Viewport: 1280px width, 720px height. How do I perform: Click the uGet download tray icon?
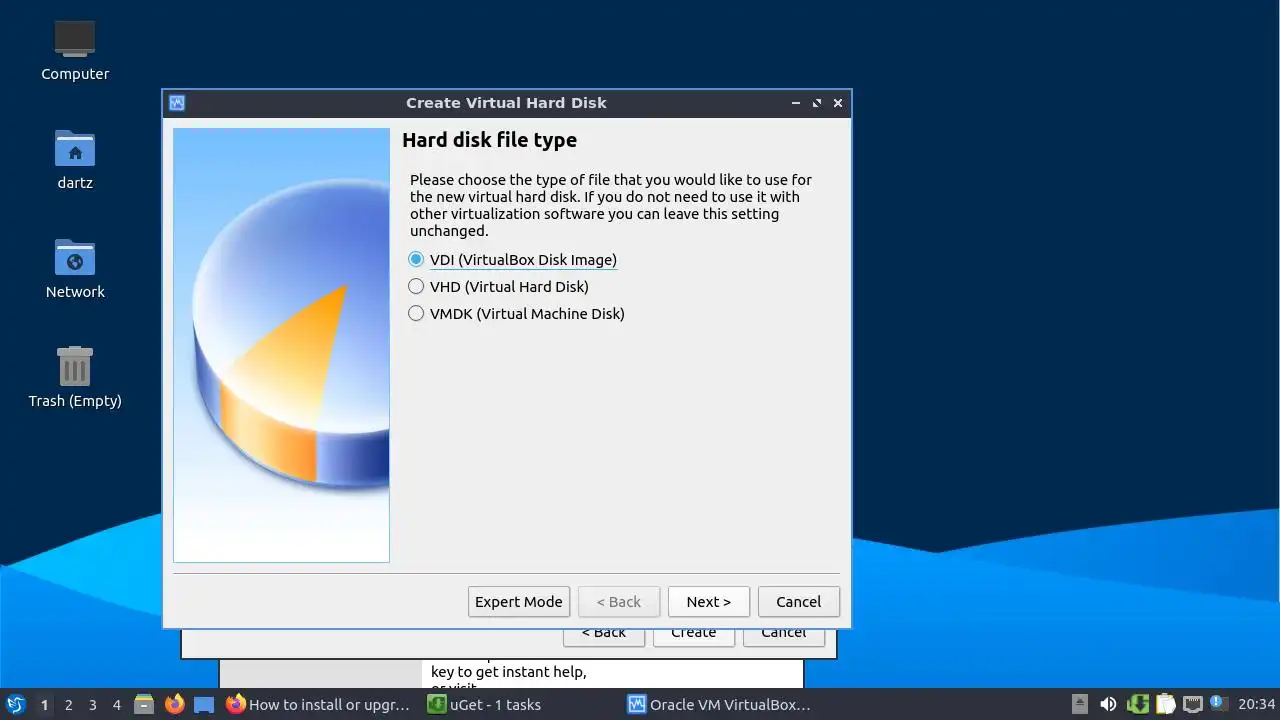point(1137,704)
